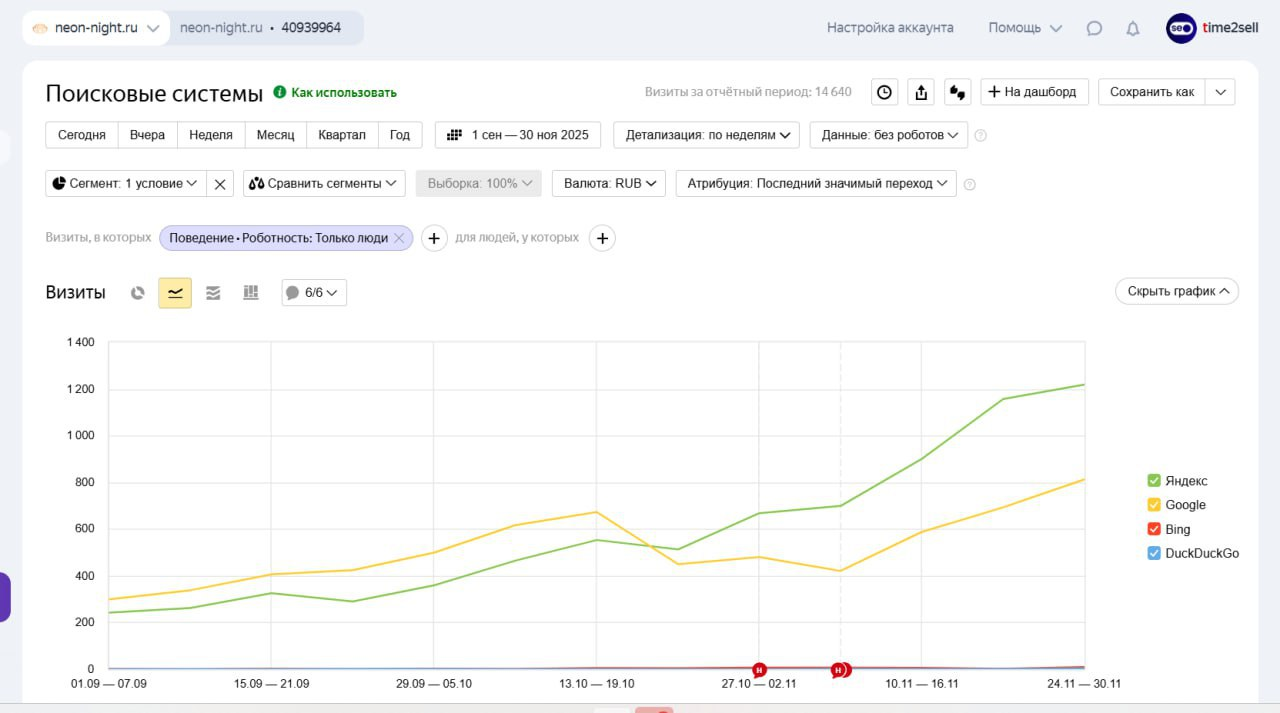Select the Месяц period tab

click(275, 135)
